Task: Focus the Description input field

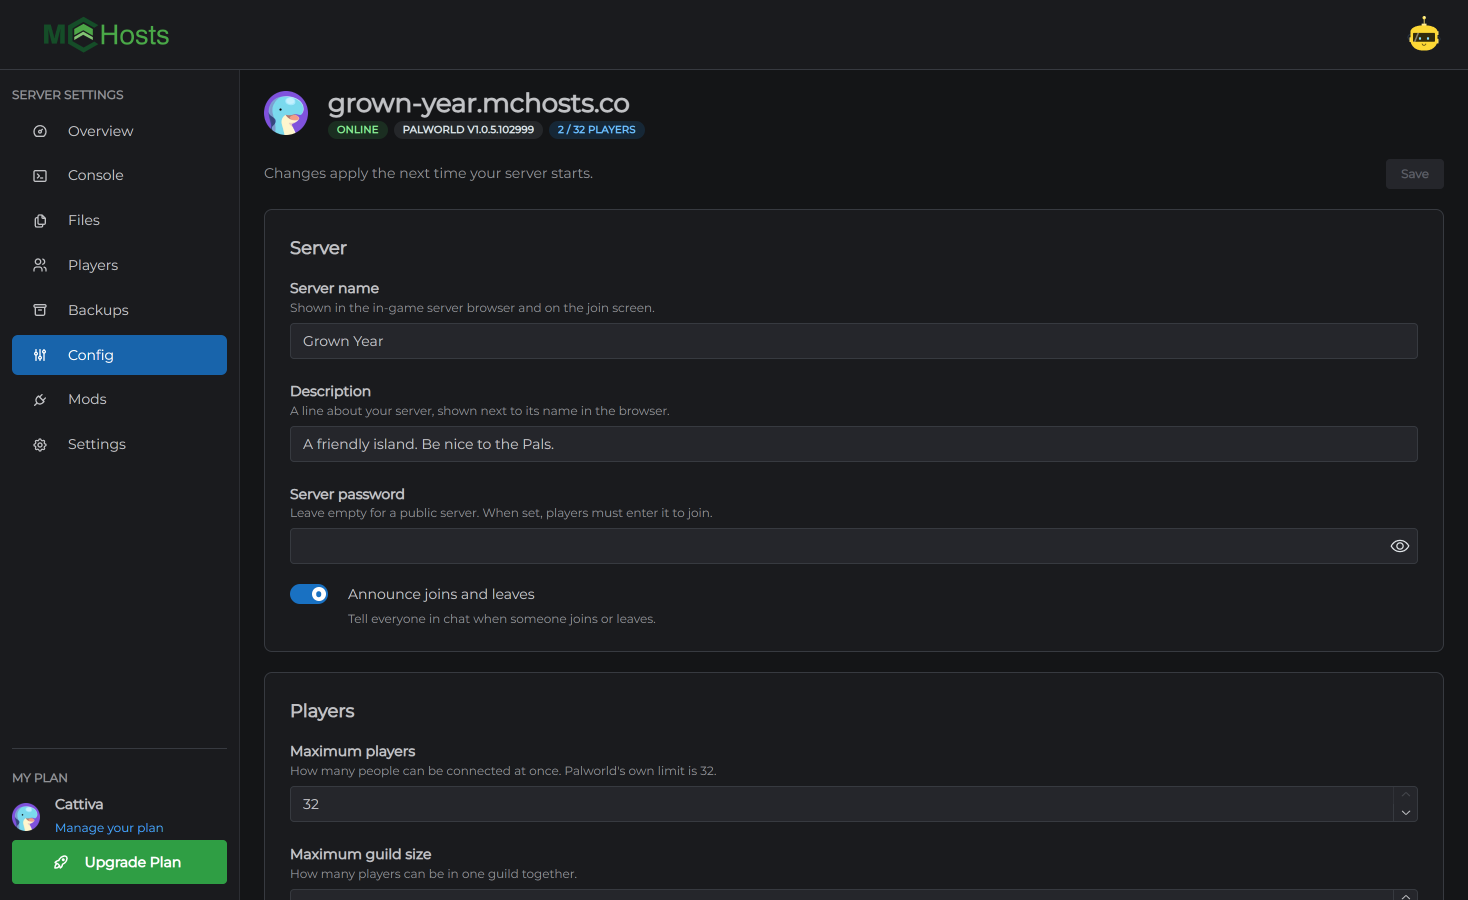Action: [853, 444]
